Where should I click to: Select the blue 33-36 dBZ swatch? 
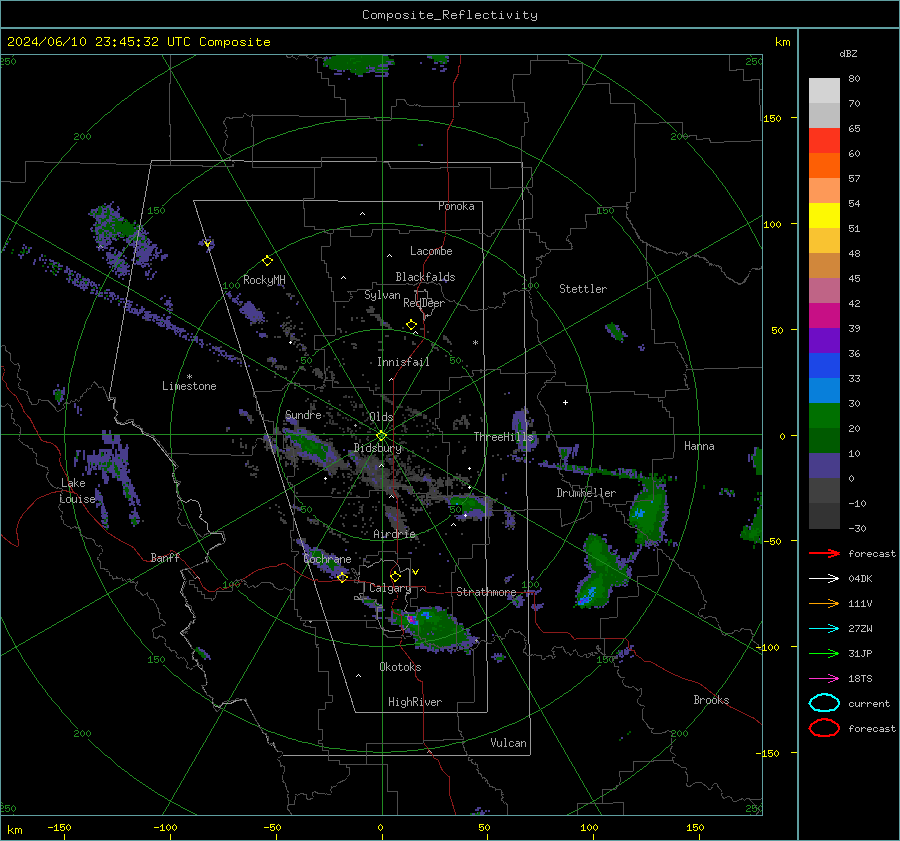[824, 366]
